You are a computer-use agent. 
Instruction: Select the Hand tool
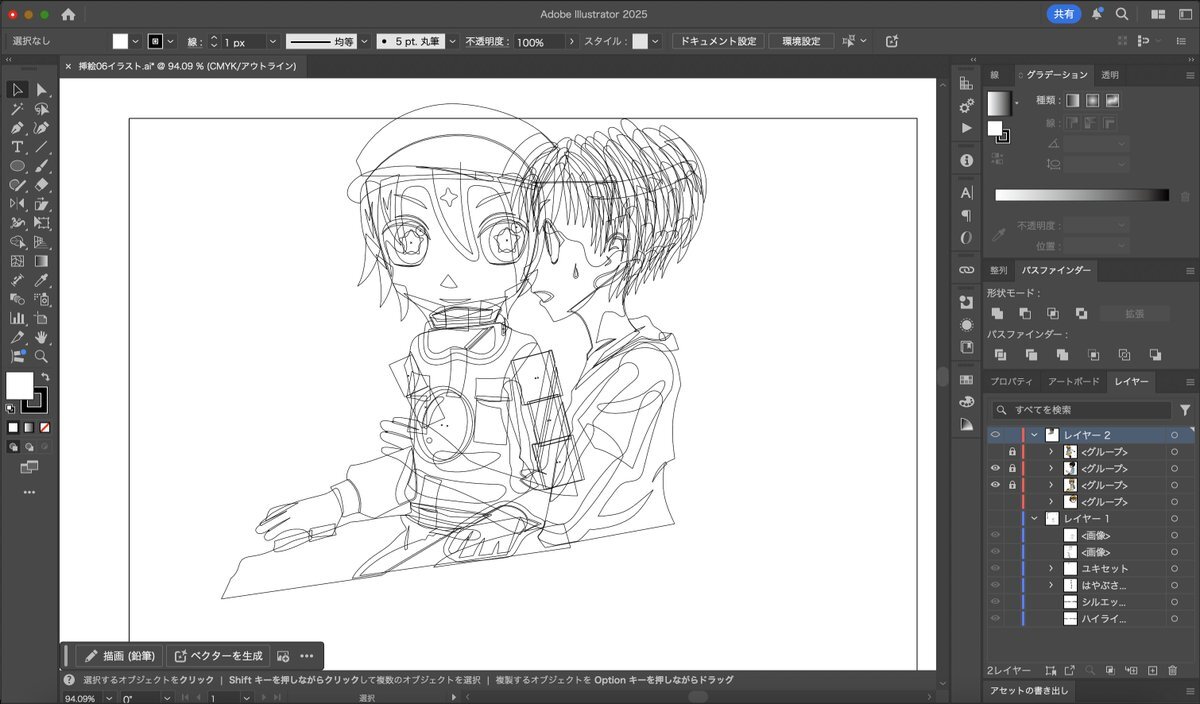(41, 337)
